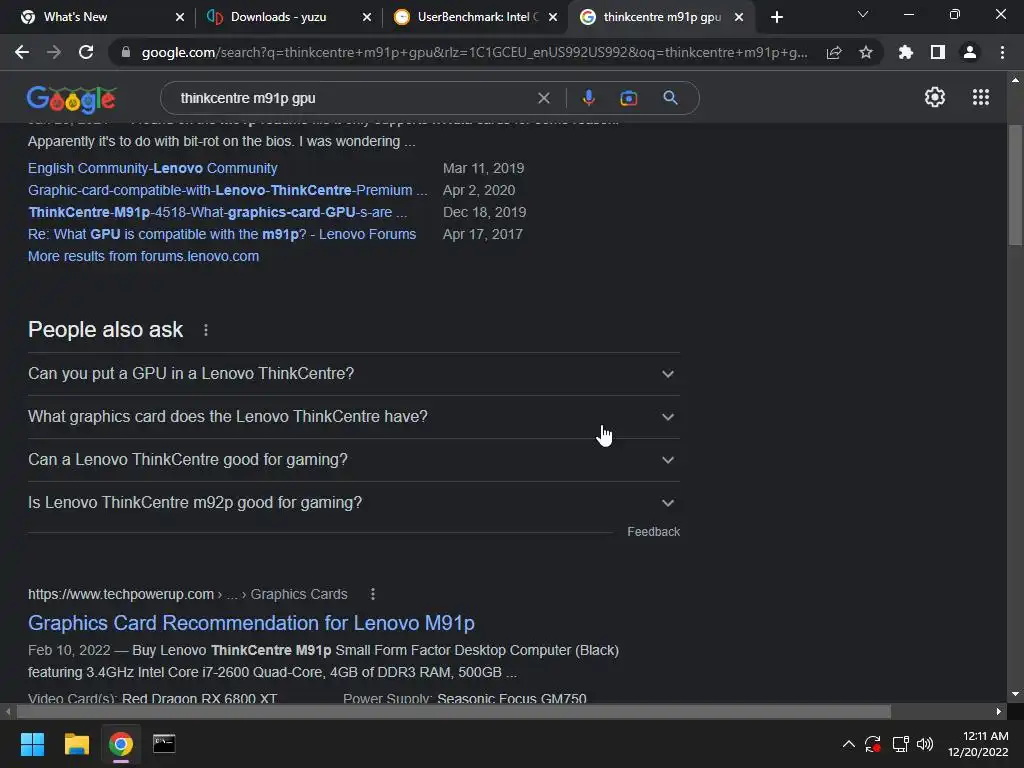Open network status tray icon
1024x768 pixels.
[901, 744]
